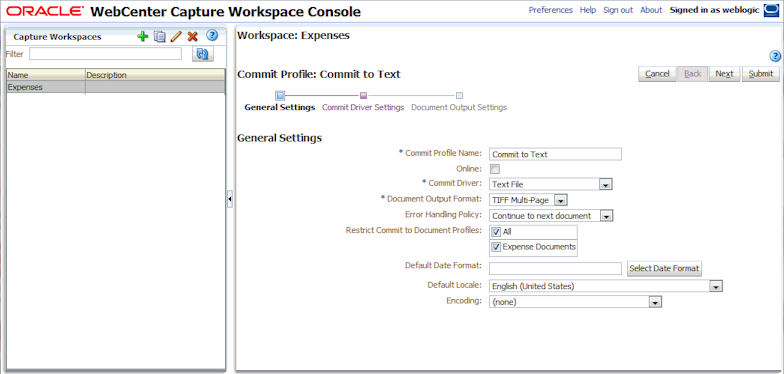The image size is (784, 374).
Task: Click the Commit Profile Name field
Action: coord(555,154)
